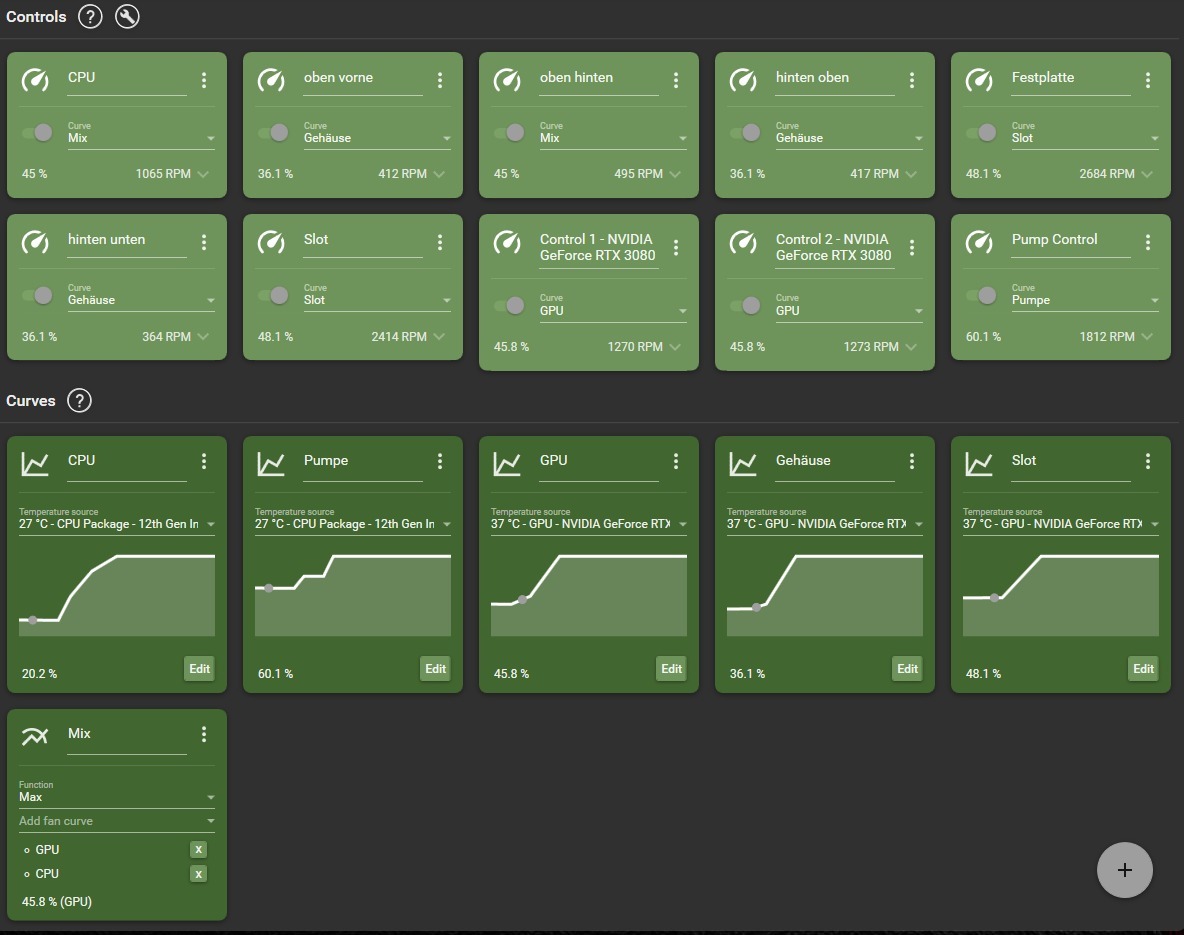Open three-dot menu on Slot control card

[x=440, y=242]
